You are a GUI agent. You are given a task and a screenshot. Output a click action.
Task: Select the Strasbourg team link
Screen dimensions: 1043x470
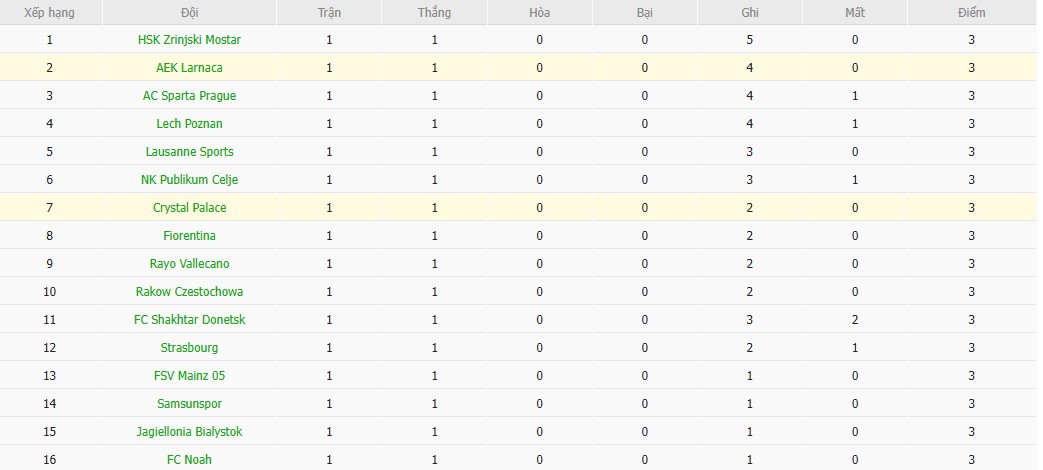pos(189,348)
